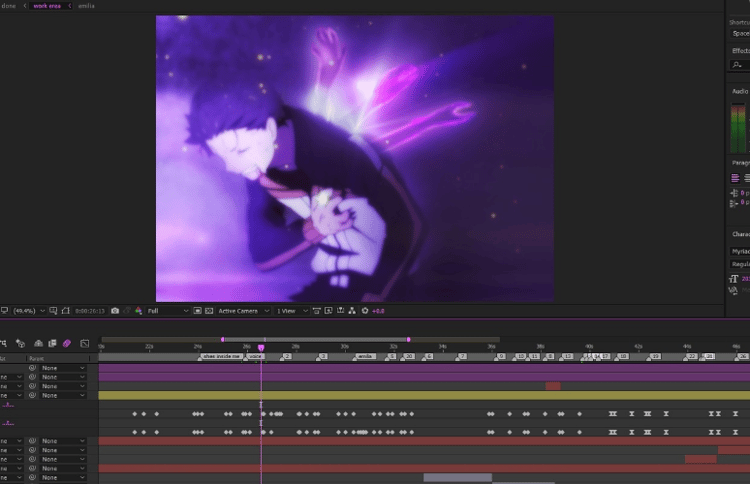The height and width of the screenshot is (484, 750).
Task: Select left align text in Paragraph panel
Action: tap(735, 178)
